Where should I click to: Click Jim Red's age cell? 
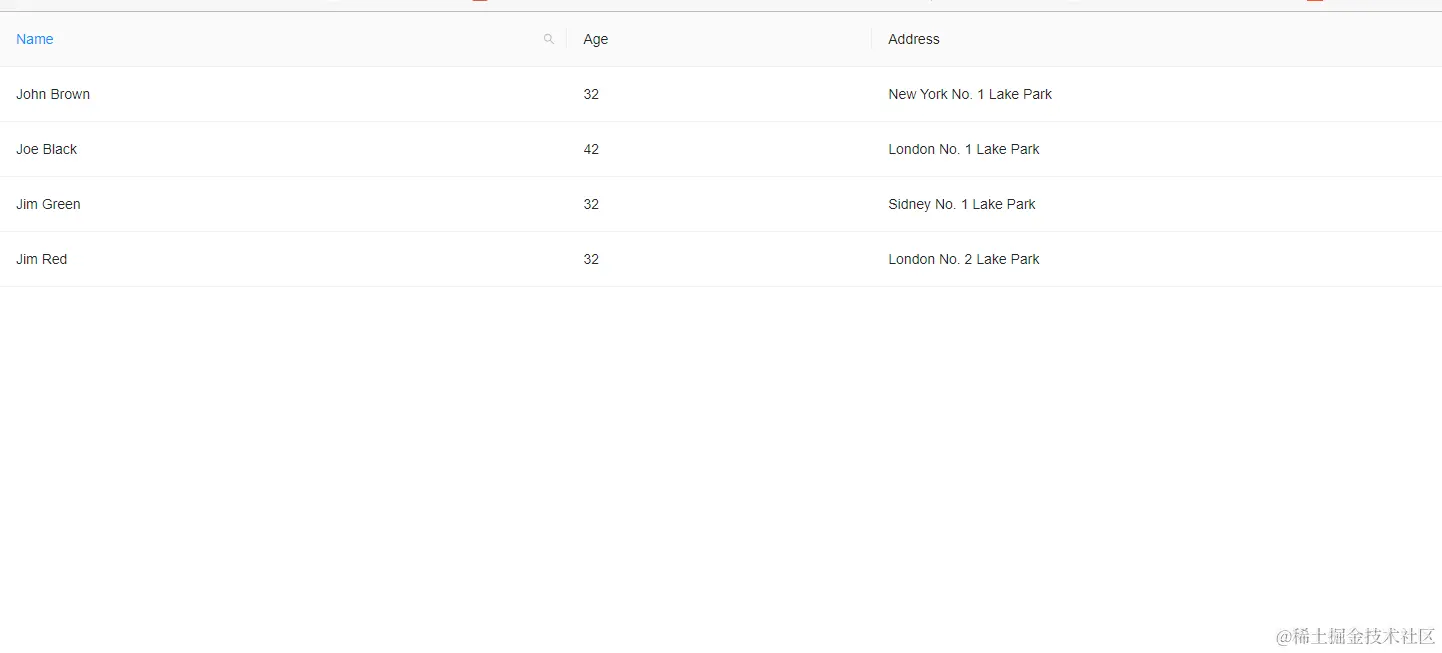[591, 259]
